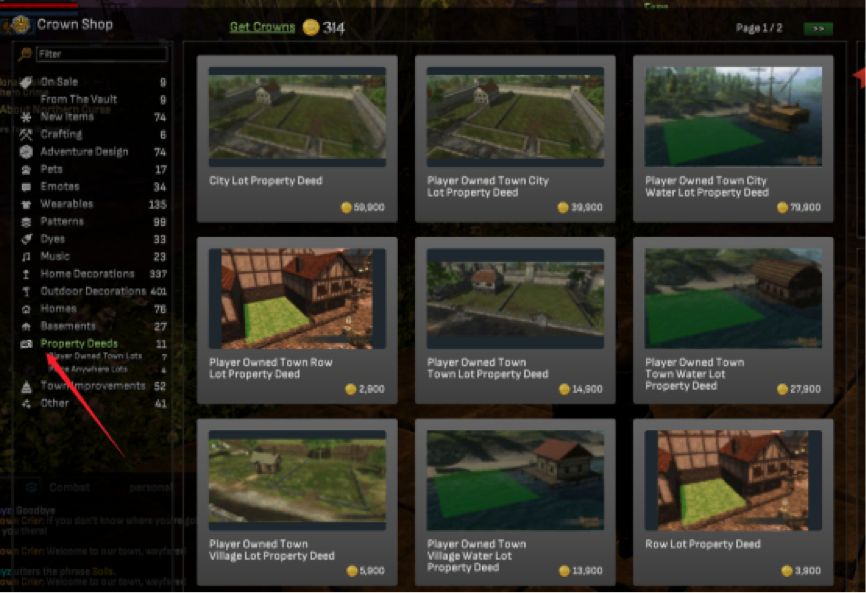Click the Dyes paint icon
The height and width of the screenshot is (593, 866).
pyautogui.click(x=26, y=239)
